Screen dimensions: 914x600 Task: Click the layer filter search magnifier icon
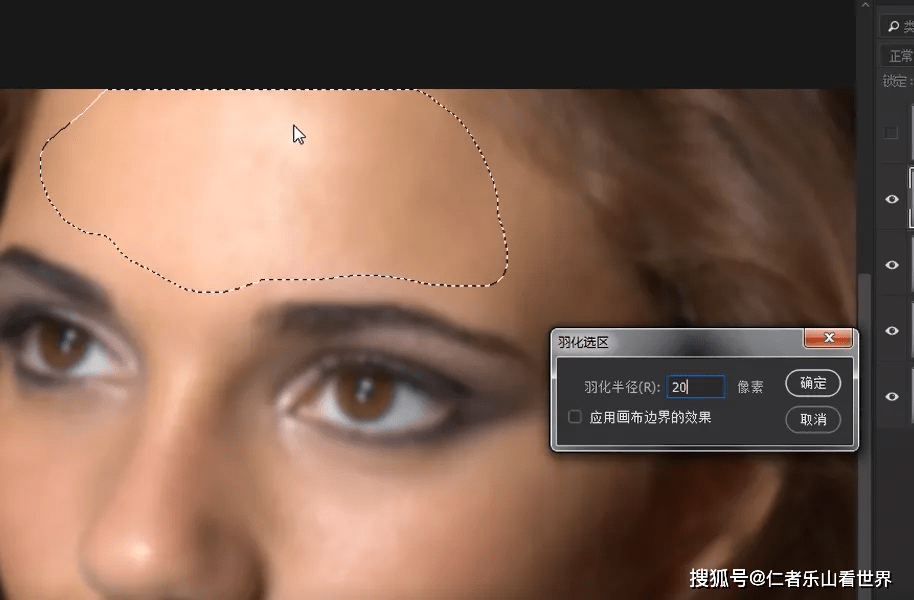click(x=893, y=26)
